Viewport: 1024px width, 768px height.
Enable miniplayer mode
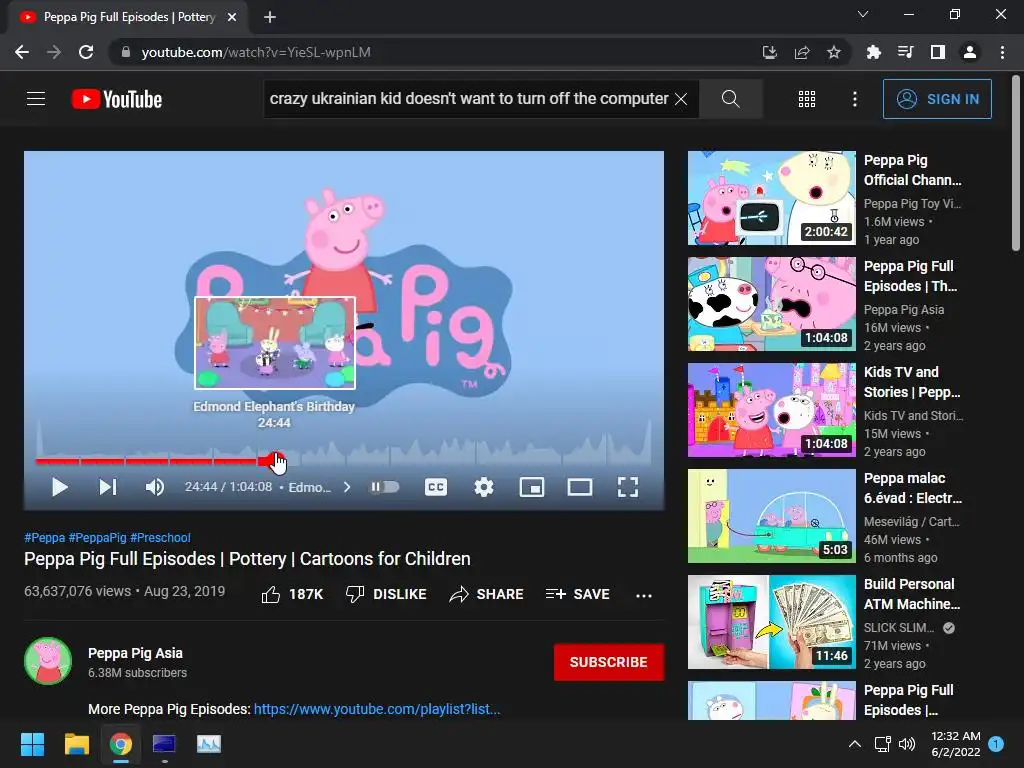[x=532, y=487]
